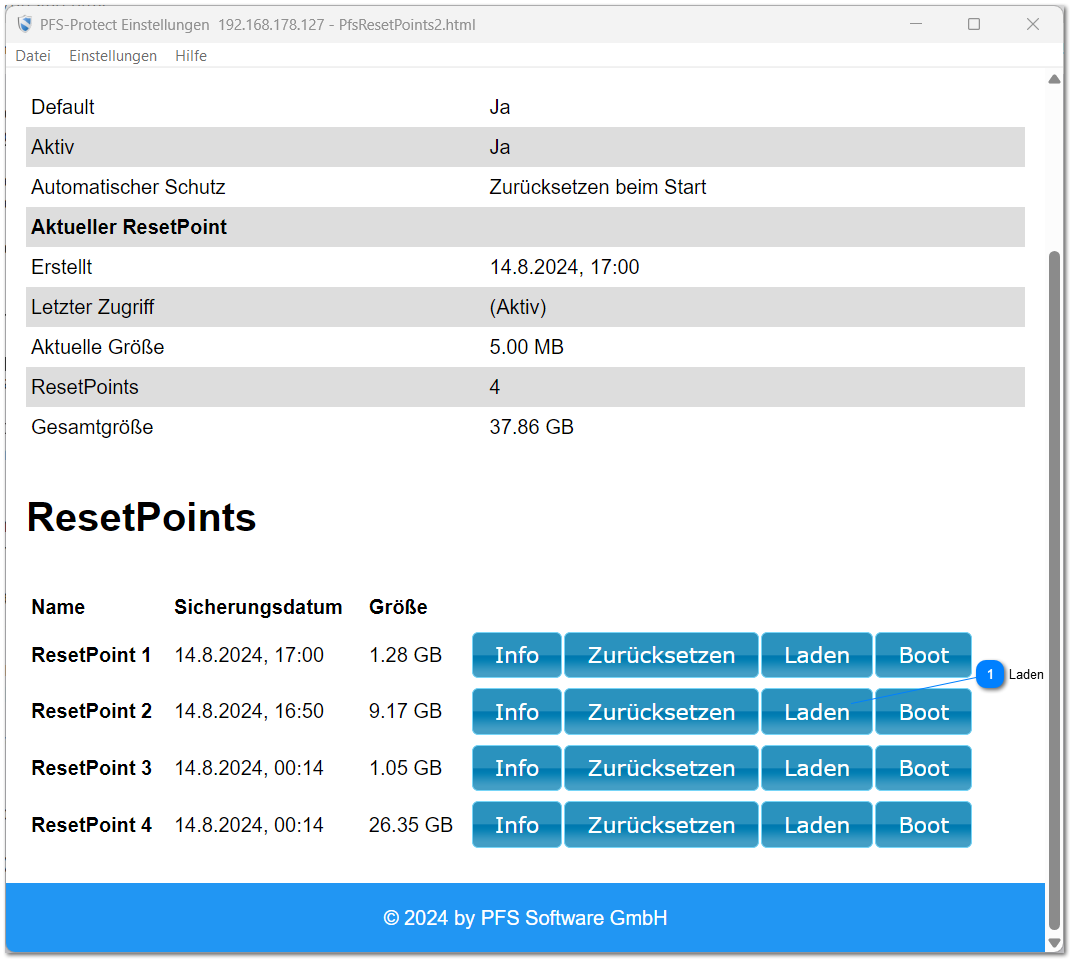The image size is (1073, 962).
Task: Click Boot button for ResetPoint 2
Action: pos(923,712)
